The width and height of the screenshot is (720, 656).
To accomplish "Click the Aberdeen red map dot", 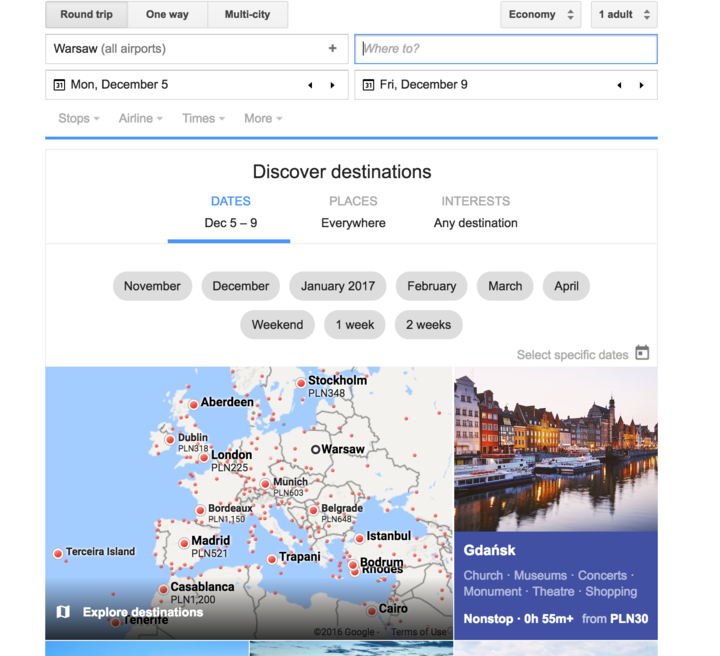I will coord(193,404).
